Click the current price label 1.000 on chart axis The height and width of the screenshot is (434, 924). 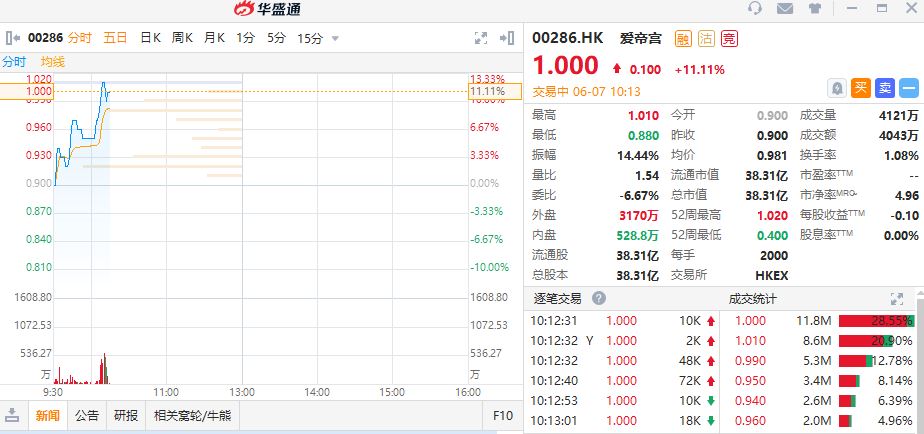27,91
